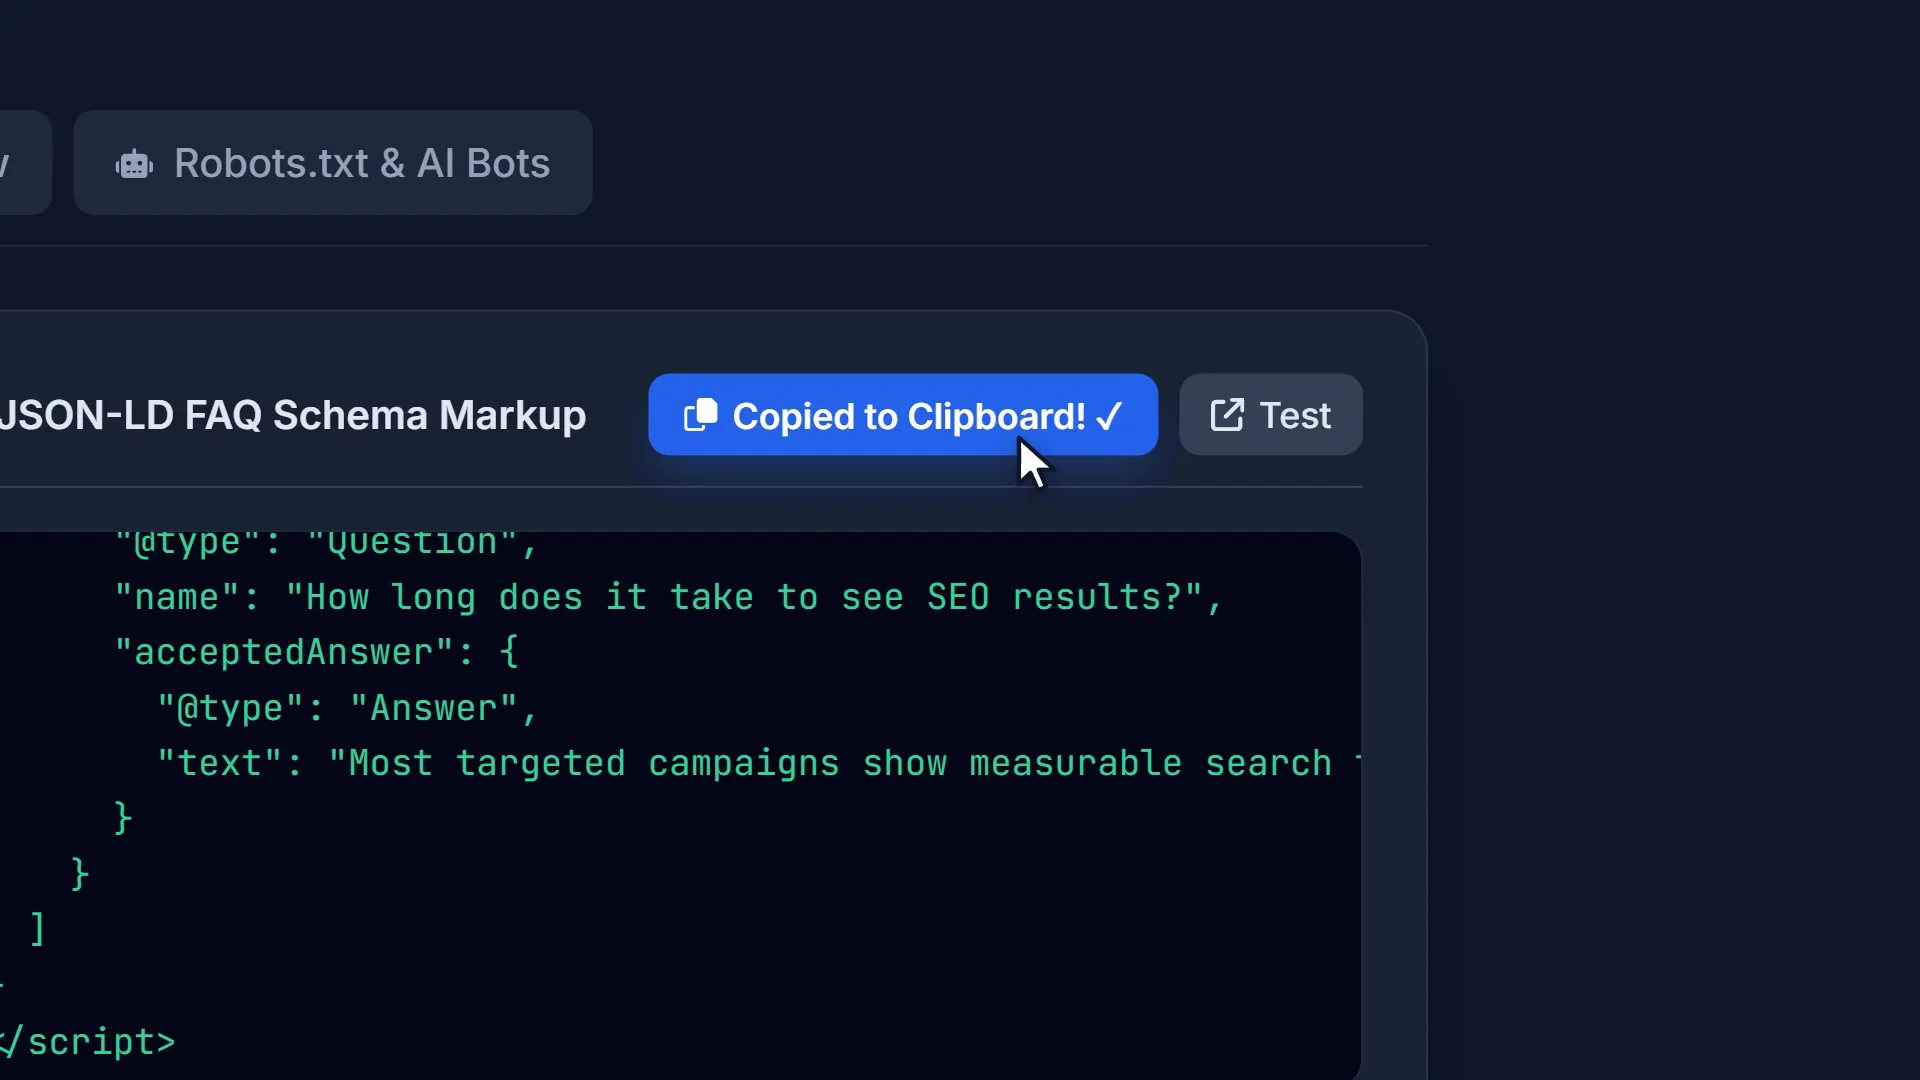Click the "@type": "Question" code line
The image size is (1920, 1080).
coord(326,542)
